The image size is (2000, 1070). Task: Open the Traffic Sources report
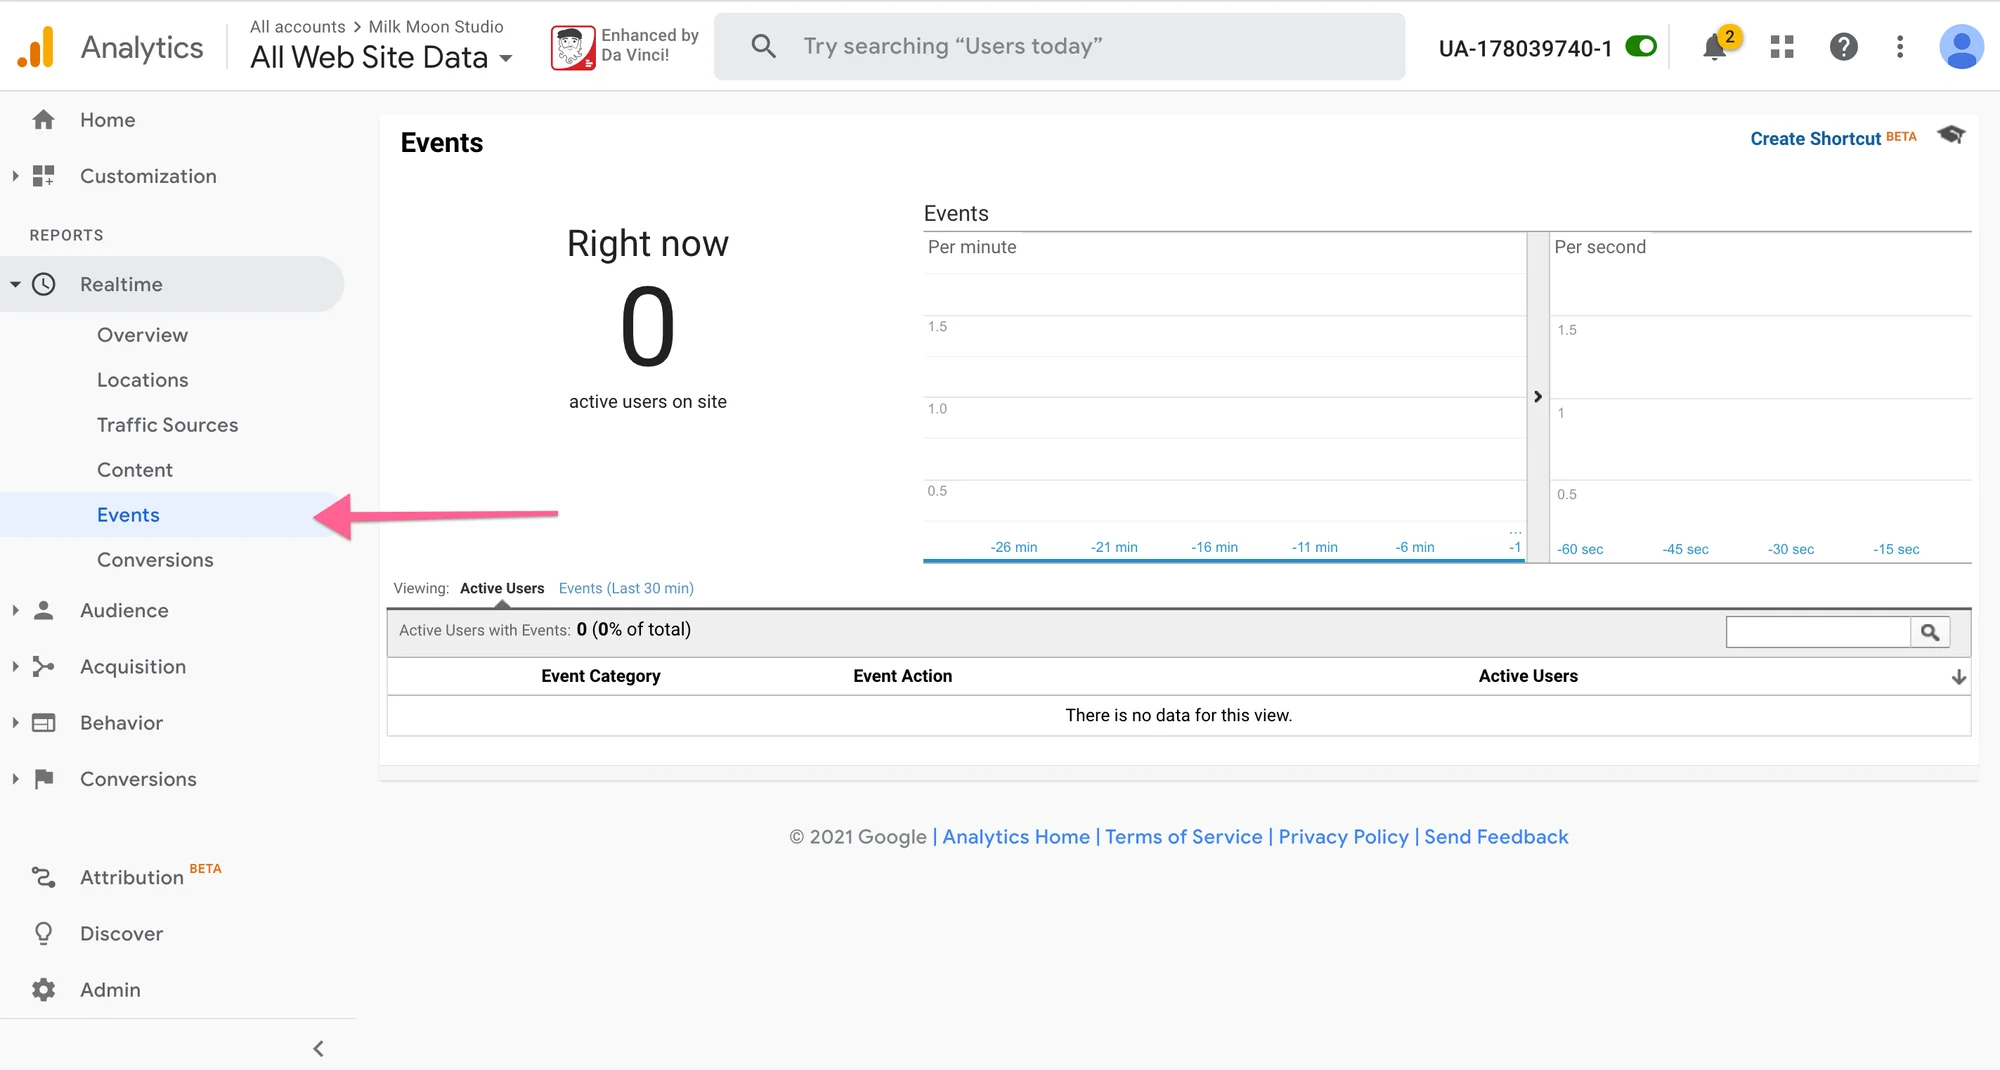(x=167, y=424)
